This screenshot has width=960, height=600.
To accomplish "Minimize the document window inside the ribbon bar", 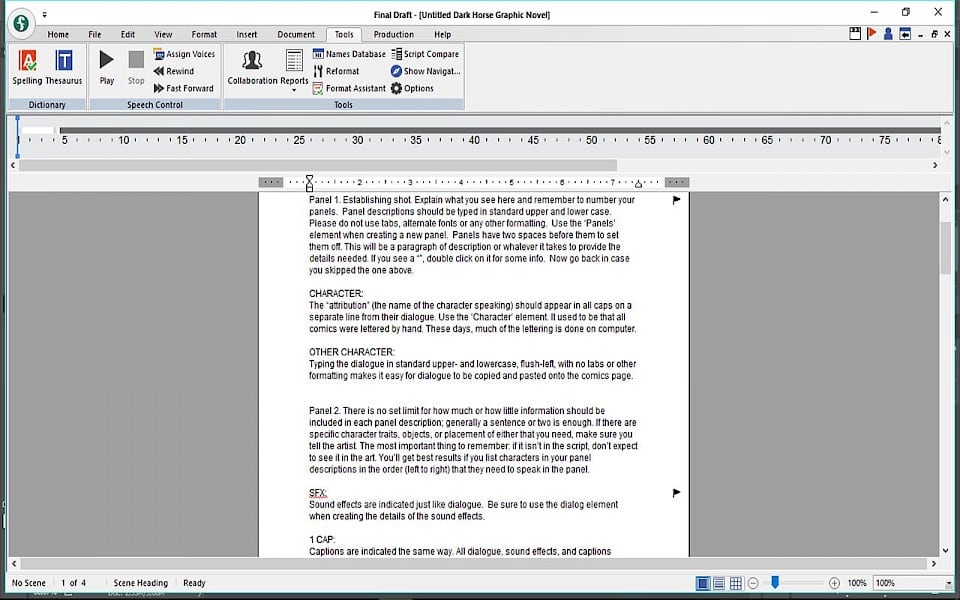I will coord(921,35).
